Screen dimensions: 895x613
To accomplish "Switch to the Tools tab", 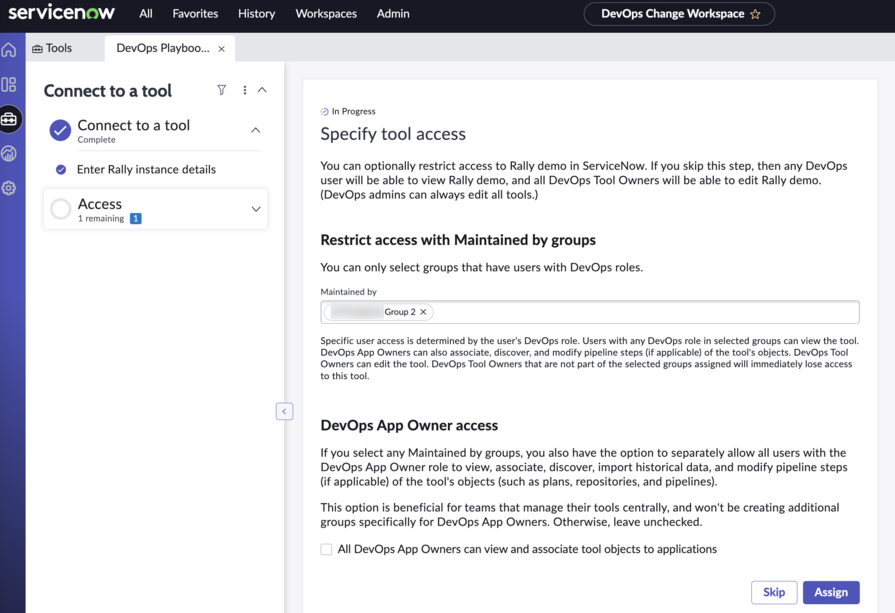I will click(x=52, y=49).
